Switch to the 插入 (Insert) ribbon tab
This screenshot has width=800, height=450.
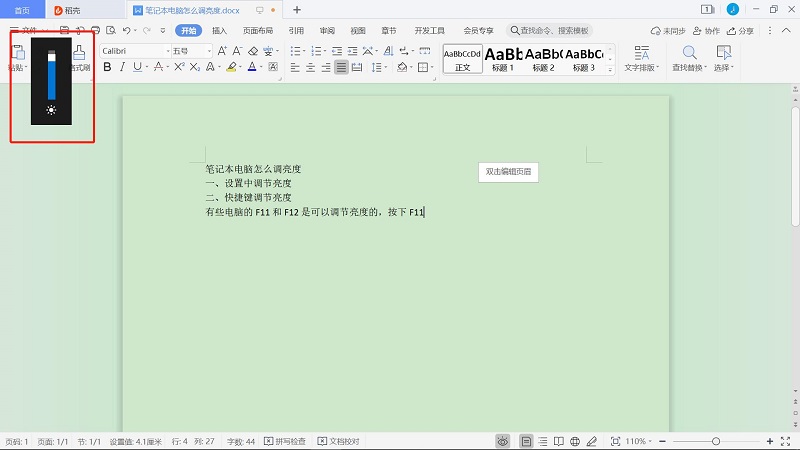tap(219, 31)
